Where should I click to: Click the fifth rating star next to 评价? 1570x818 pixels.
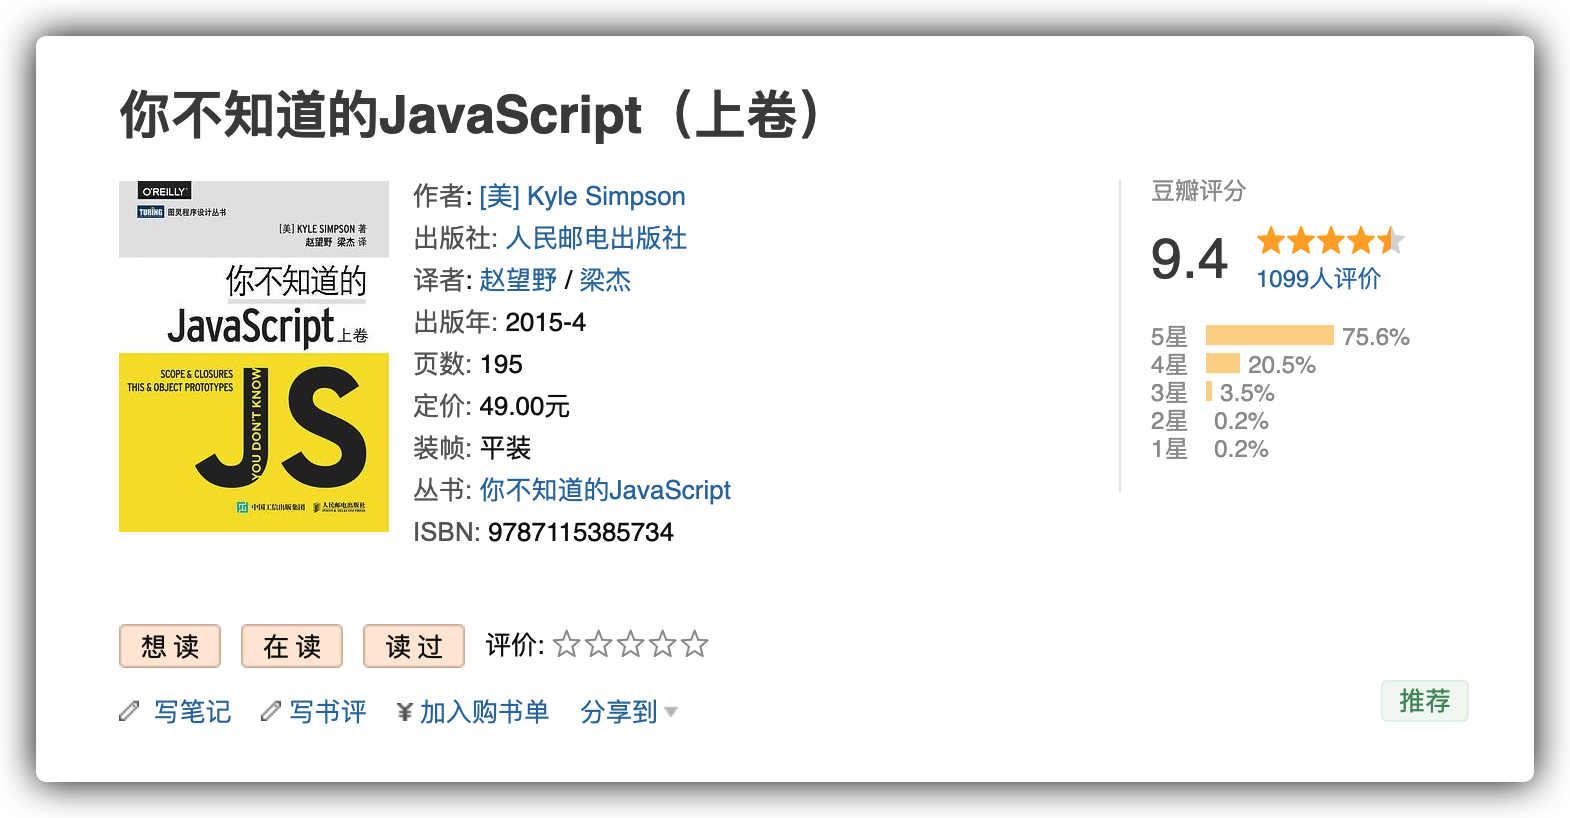point(695,644)
